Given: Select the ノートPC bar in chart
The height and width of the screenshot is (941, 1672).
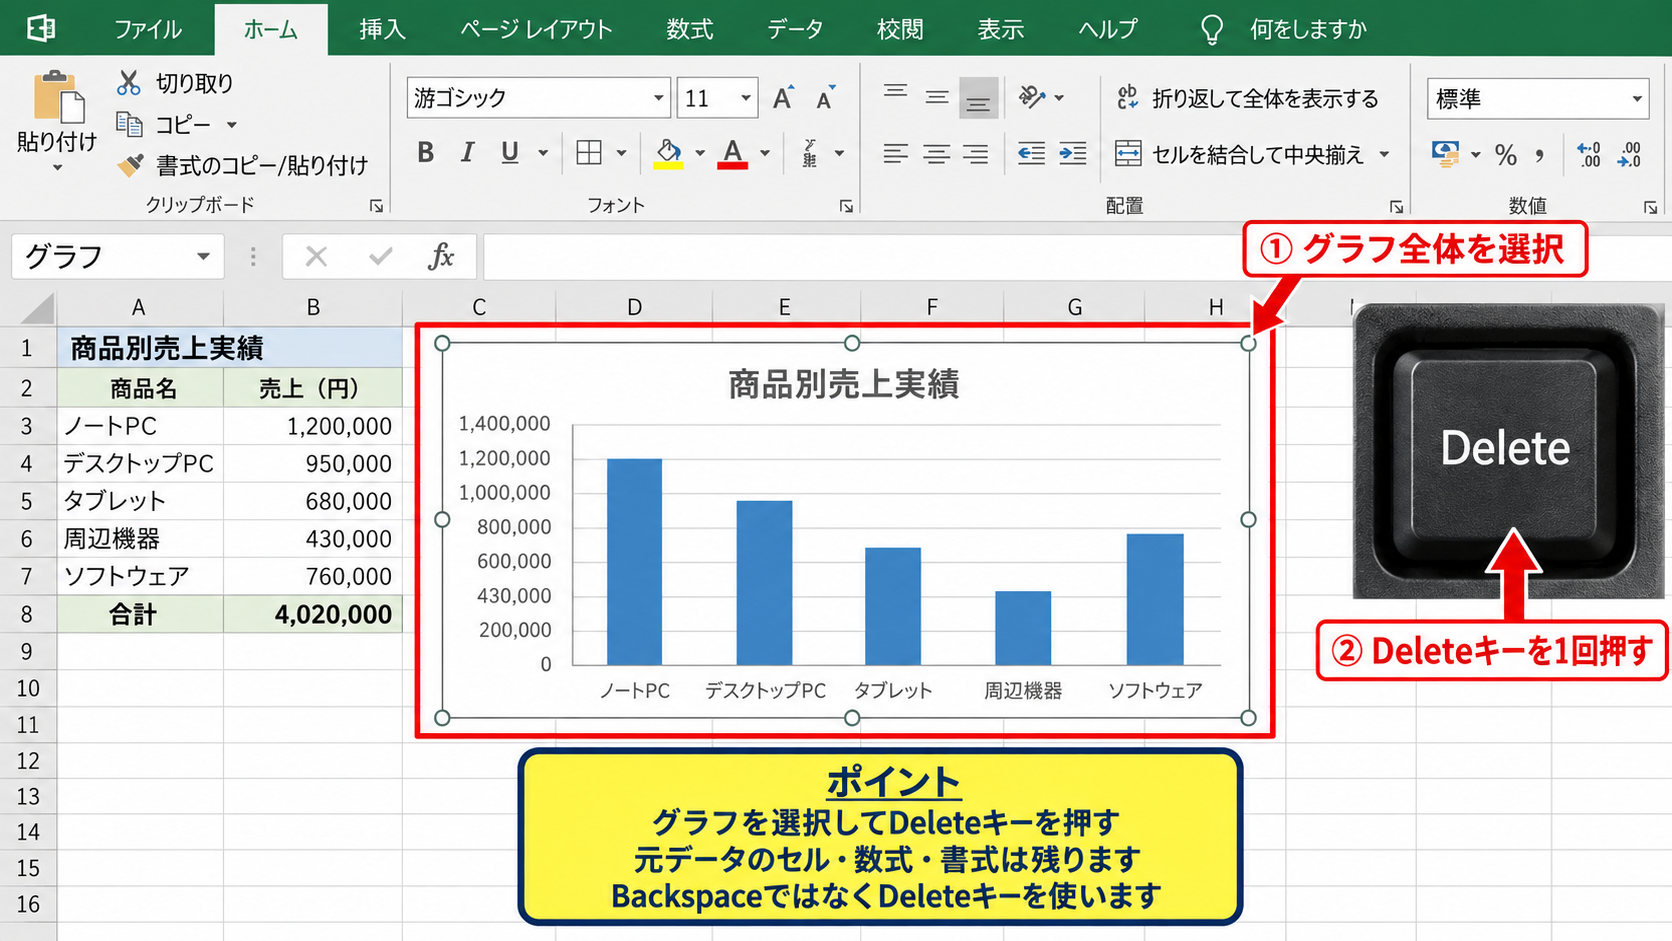Looking at the screenshot, I should pos(634,562).
